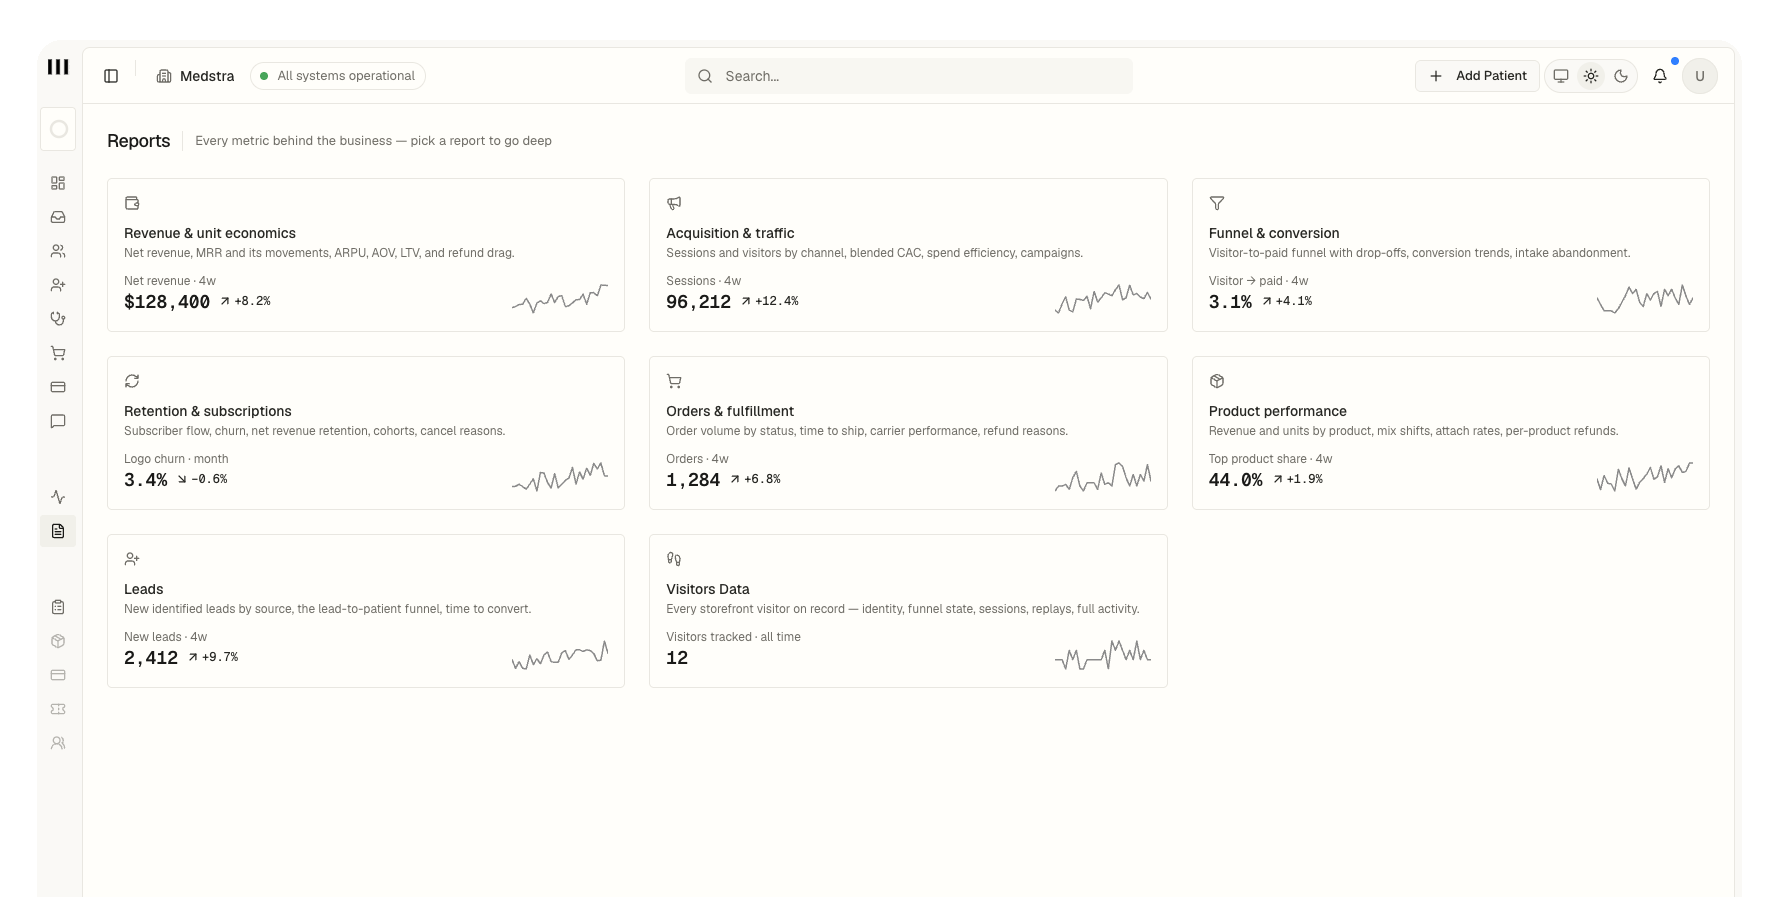
Task: Click the bottom users icon below the ticket icon
Action: [x=58, y=743]
